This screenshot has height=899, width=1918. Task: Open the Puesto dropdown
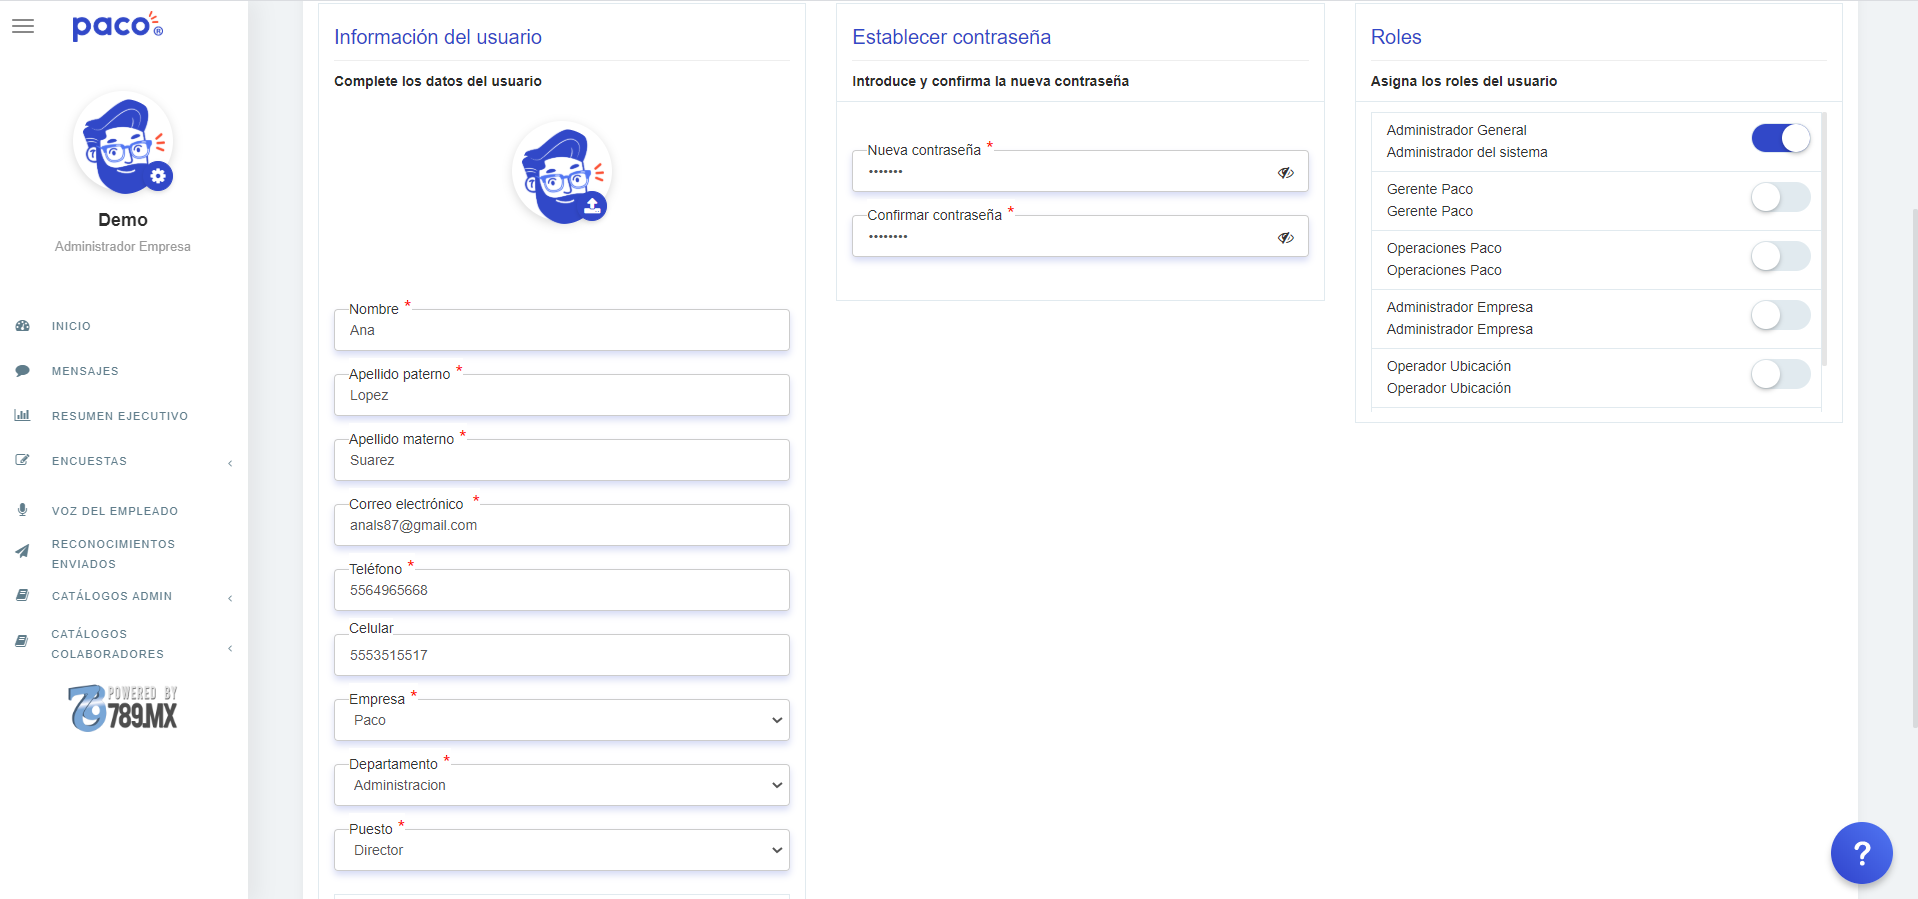pos(562,850)
